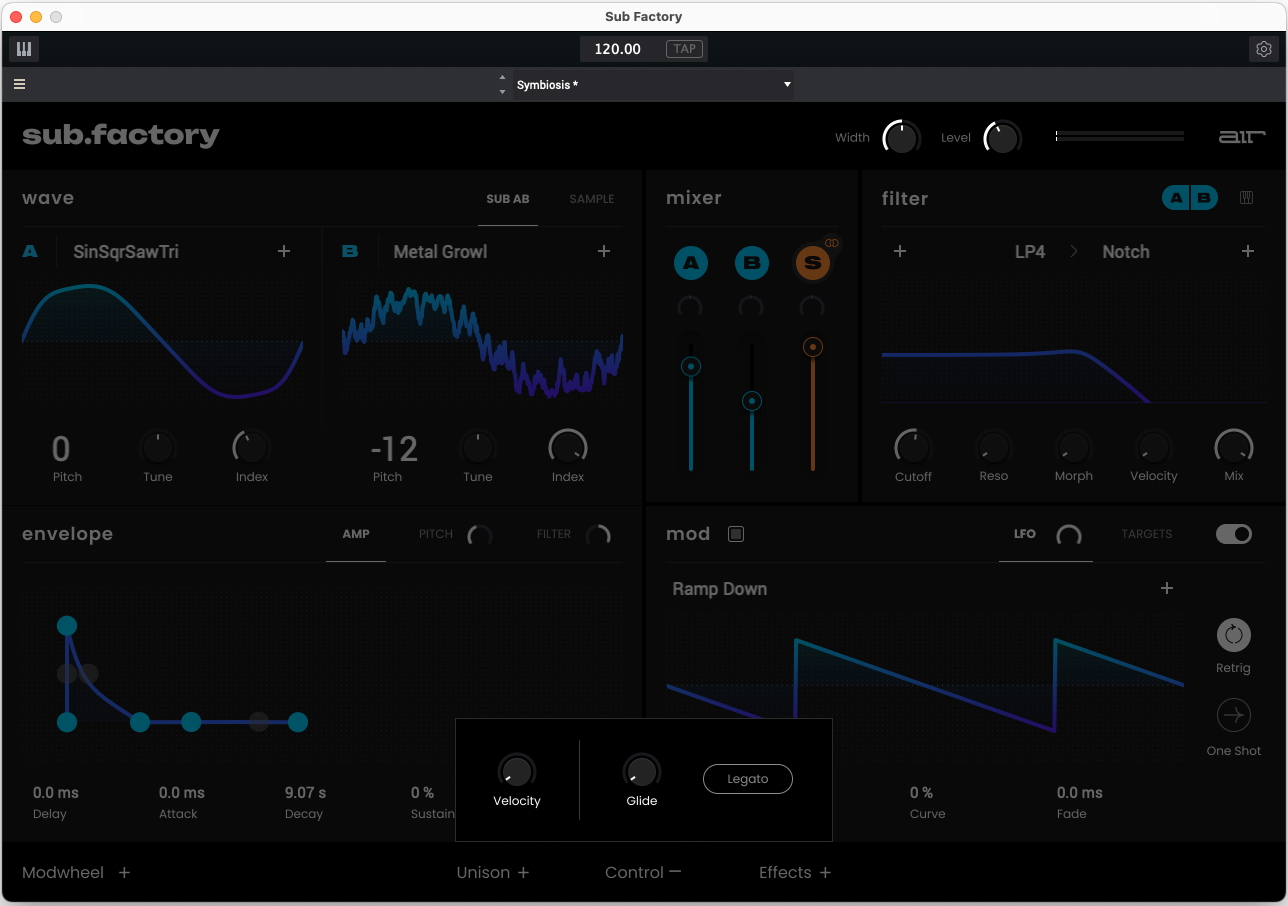Click the plus icon next to SinSqrSawTri

pyautogui.click(x=284, y=252)
